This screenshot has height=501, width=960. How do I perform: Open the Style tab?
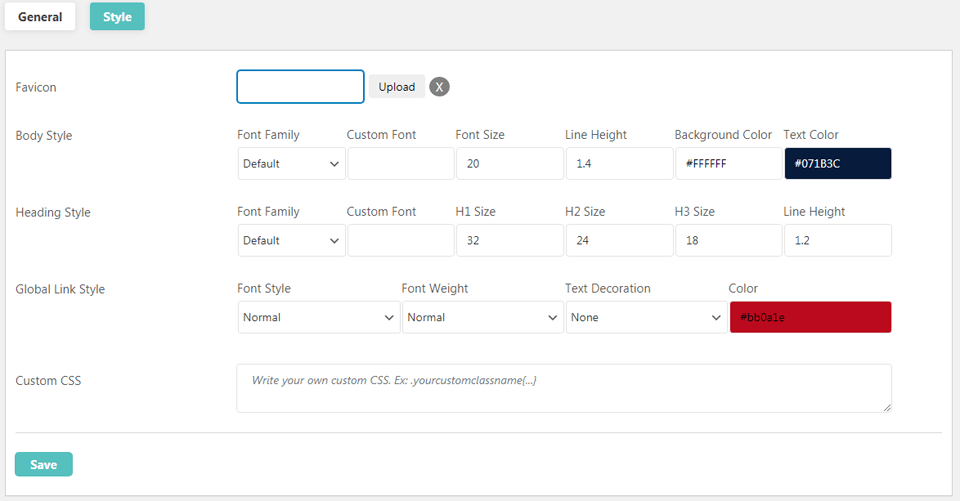[x=117, y=17]
